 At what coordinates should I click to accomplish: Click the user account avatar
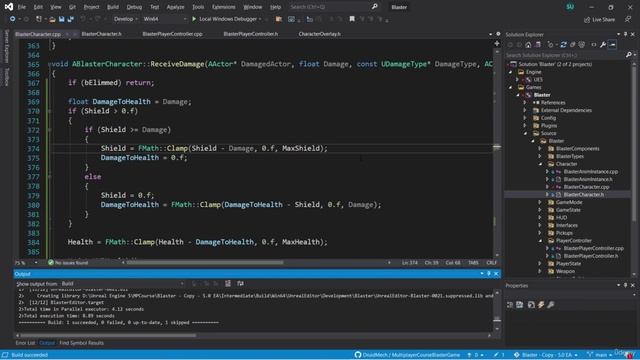570,7
